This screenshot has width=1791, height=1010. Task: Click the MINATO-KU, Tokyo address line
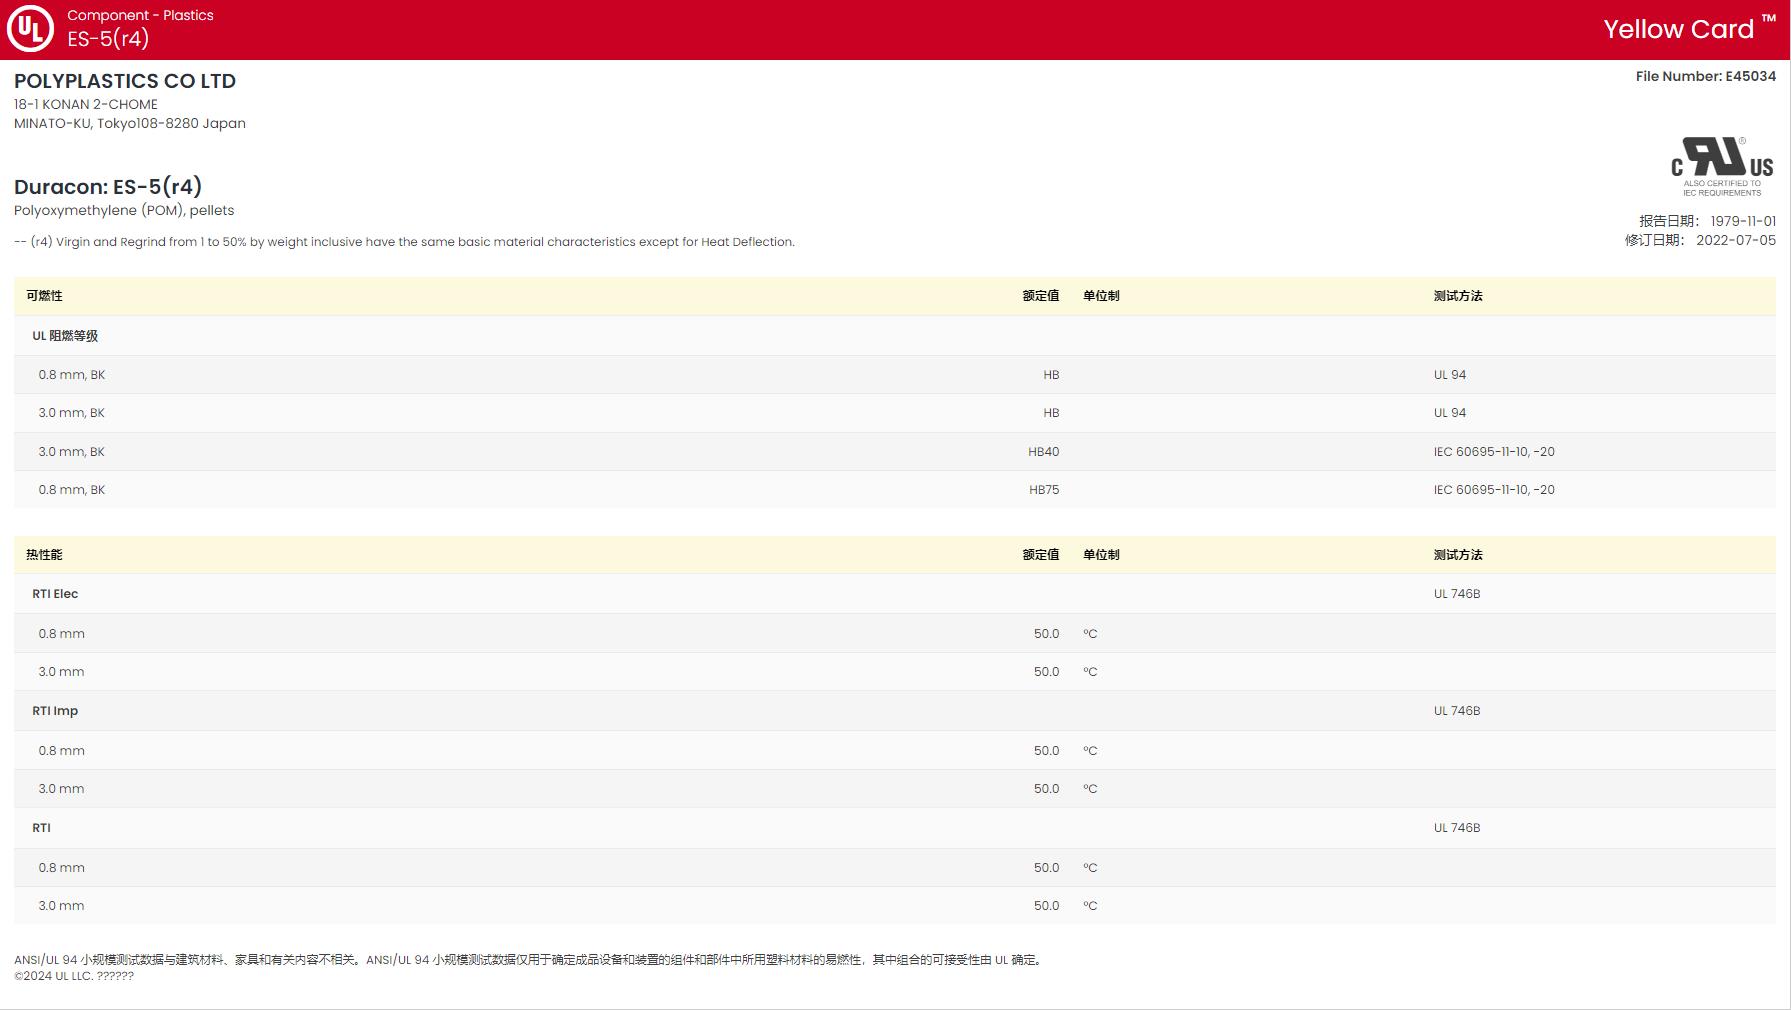click(130, 123)
